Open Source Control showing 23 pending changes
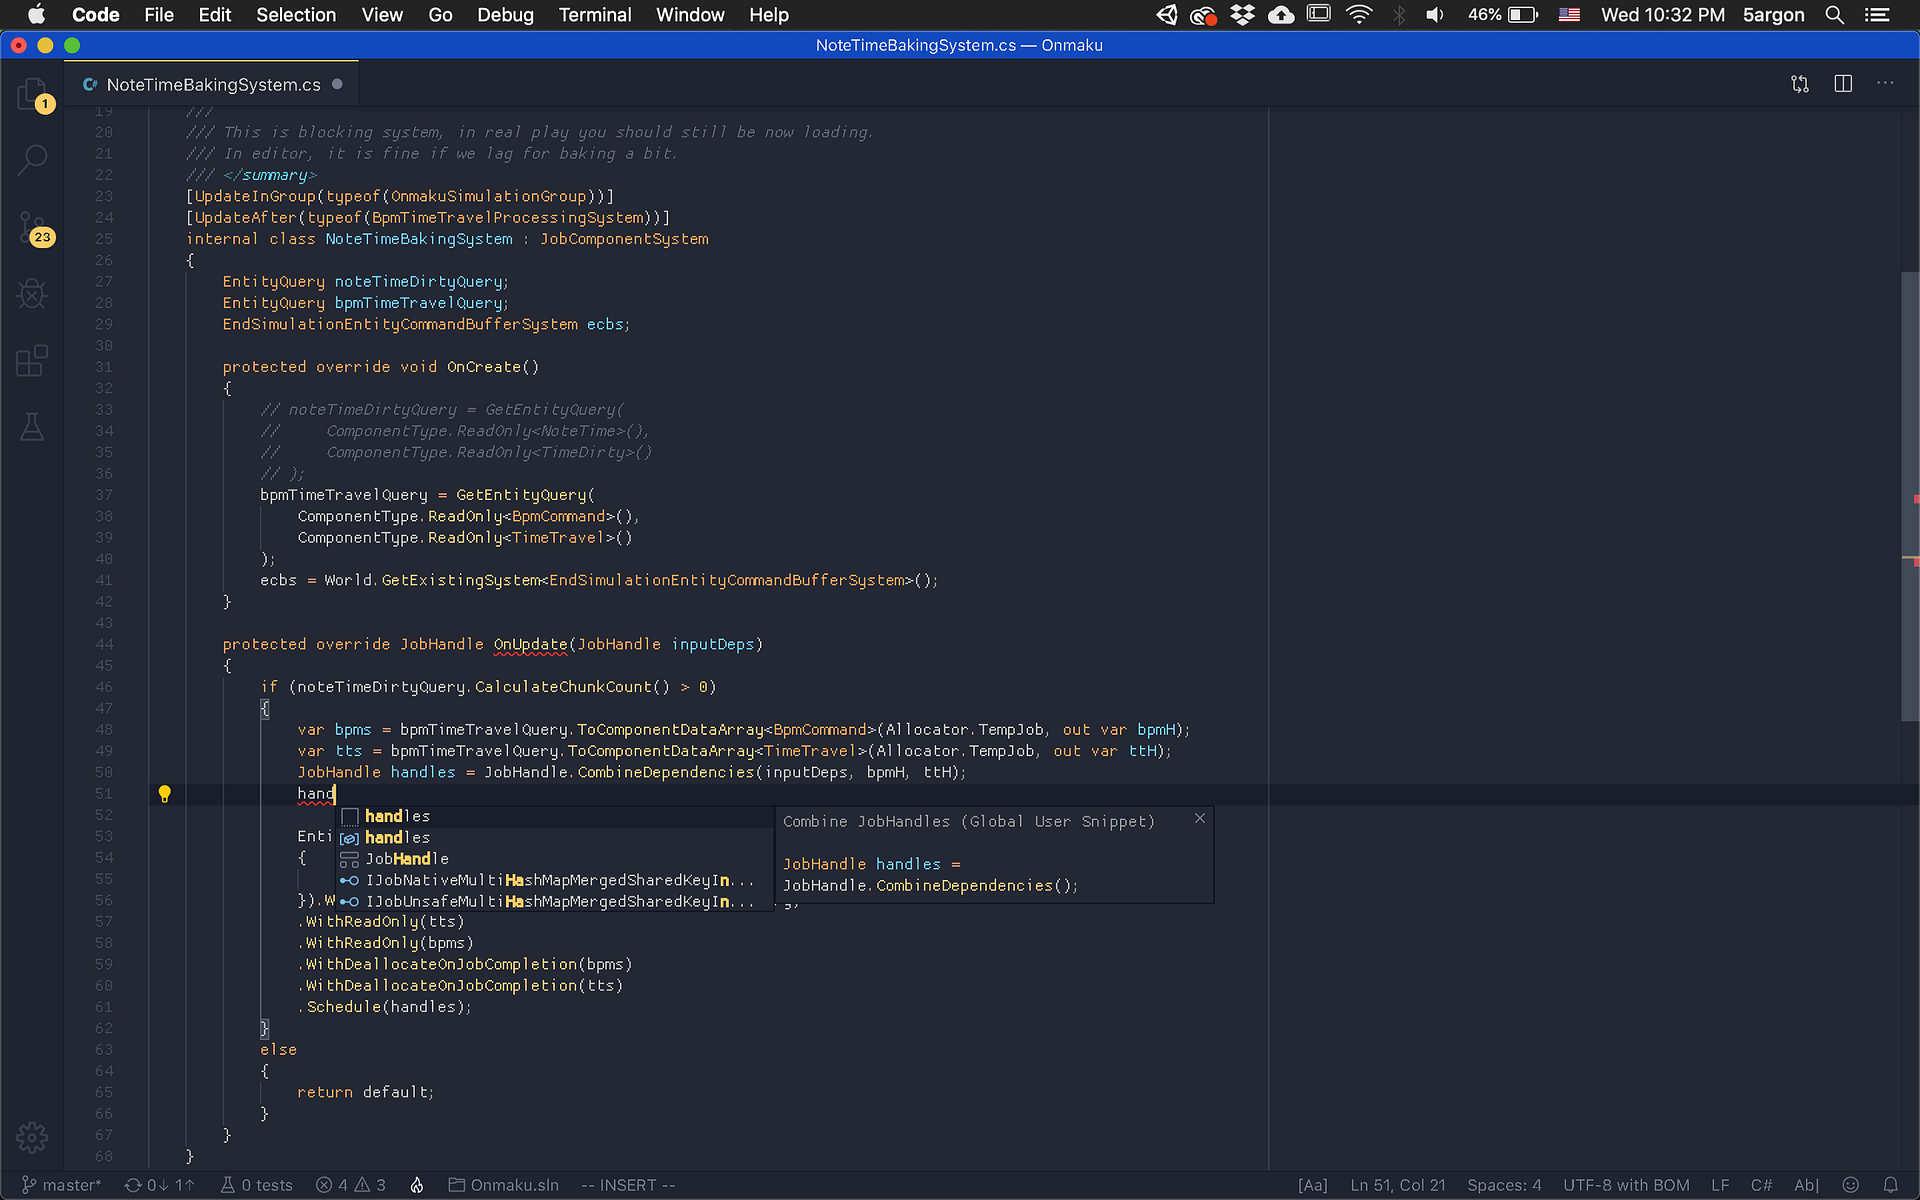This screenshot has width=1920, height=1200. tap(32, 228)
